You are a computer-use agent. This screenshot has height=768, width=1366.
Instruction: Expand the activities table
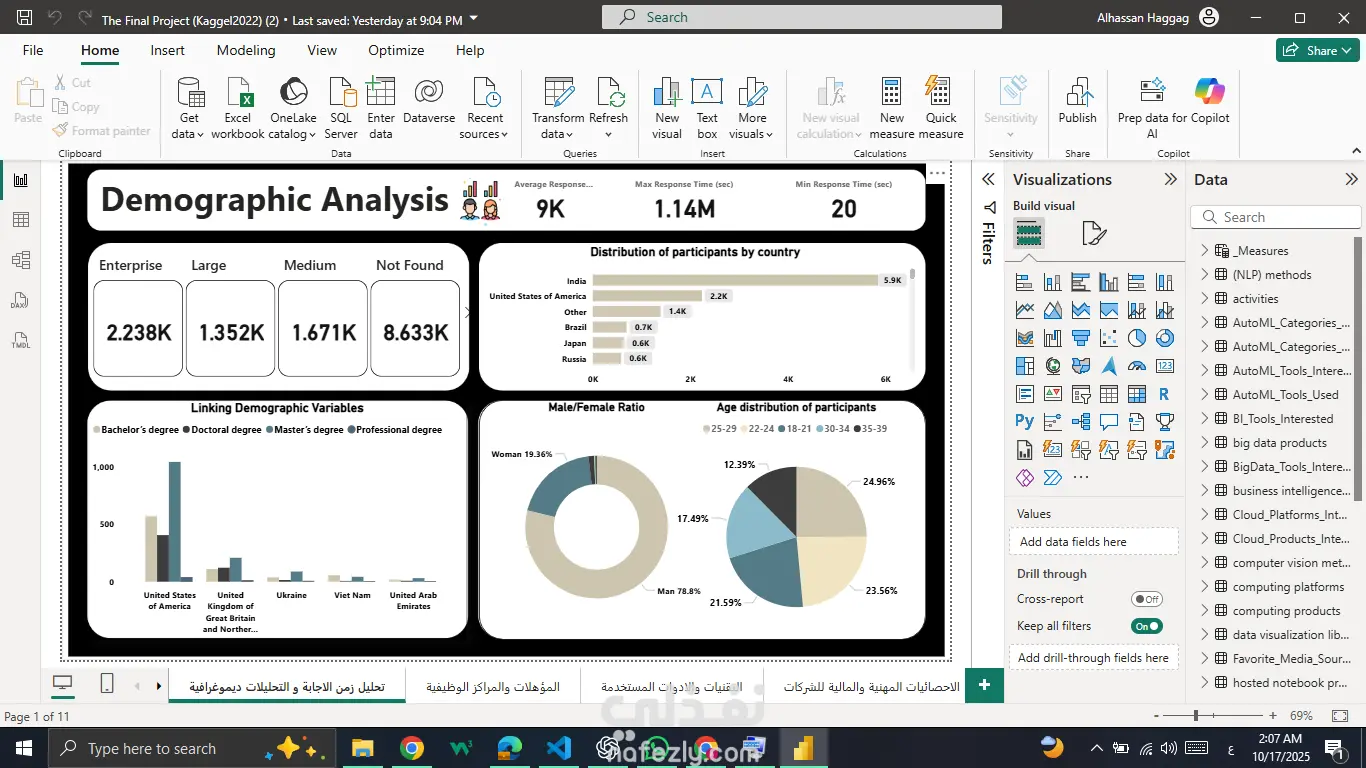click(x=1204, y=299)
